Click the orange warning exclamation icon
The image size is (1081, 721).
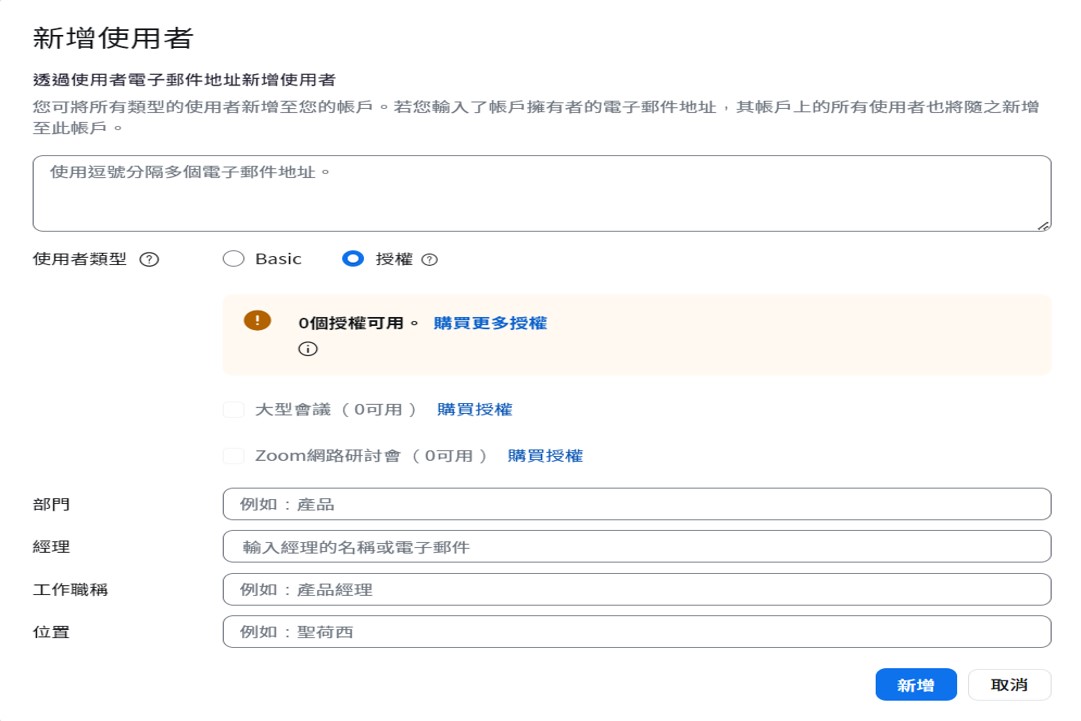click(x=257, y=320)
